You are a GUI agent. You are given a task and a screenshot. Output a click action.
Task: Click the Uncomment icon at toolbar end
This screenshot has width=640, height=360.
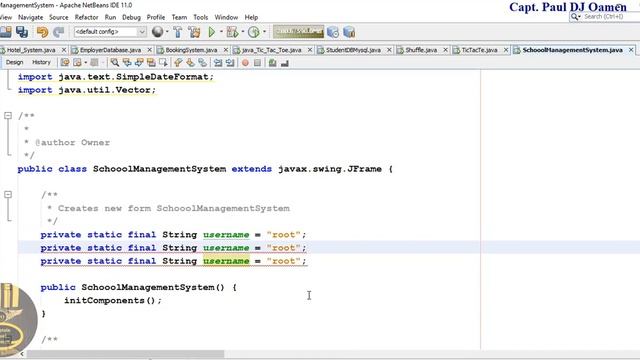click(285, 62)
